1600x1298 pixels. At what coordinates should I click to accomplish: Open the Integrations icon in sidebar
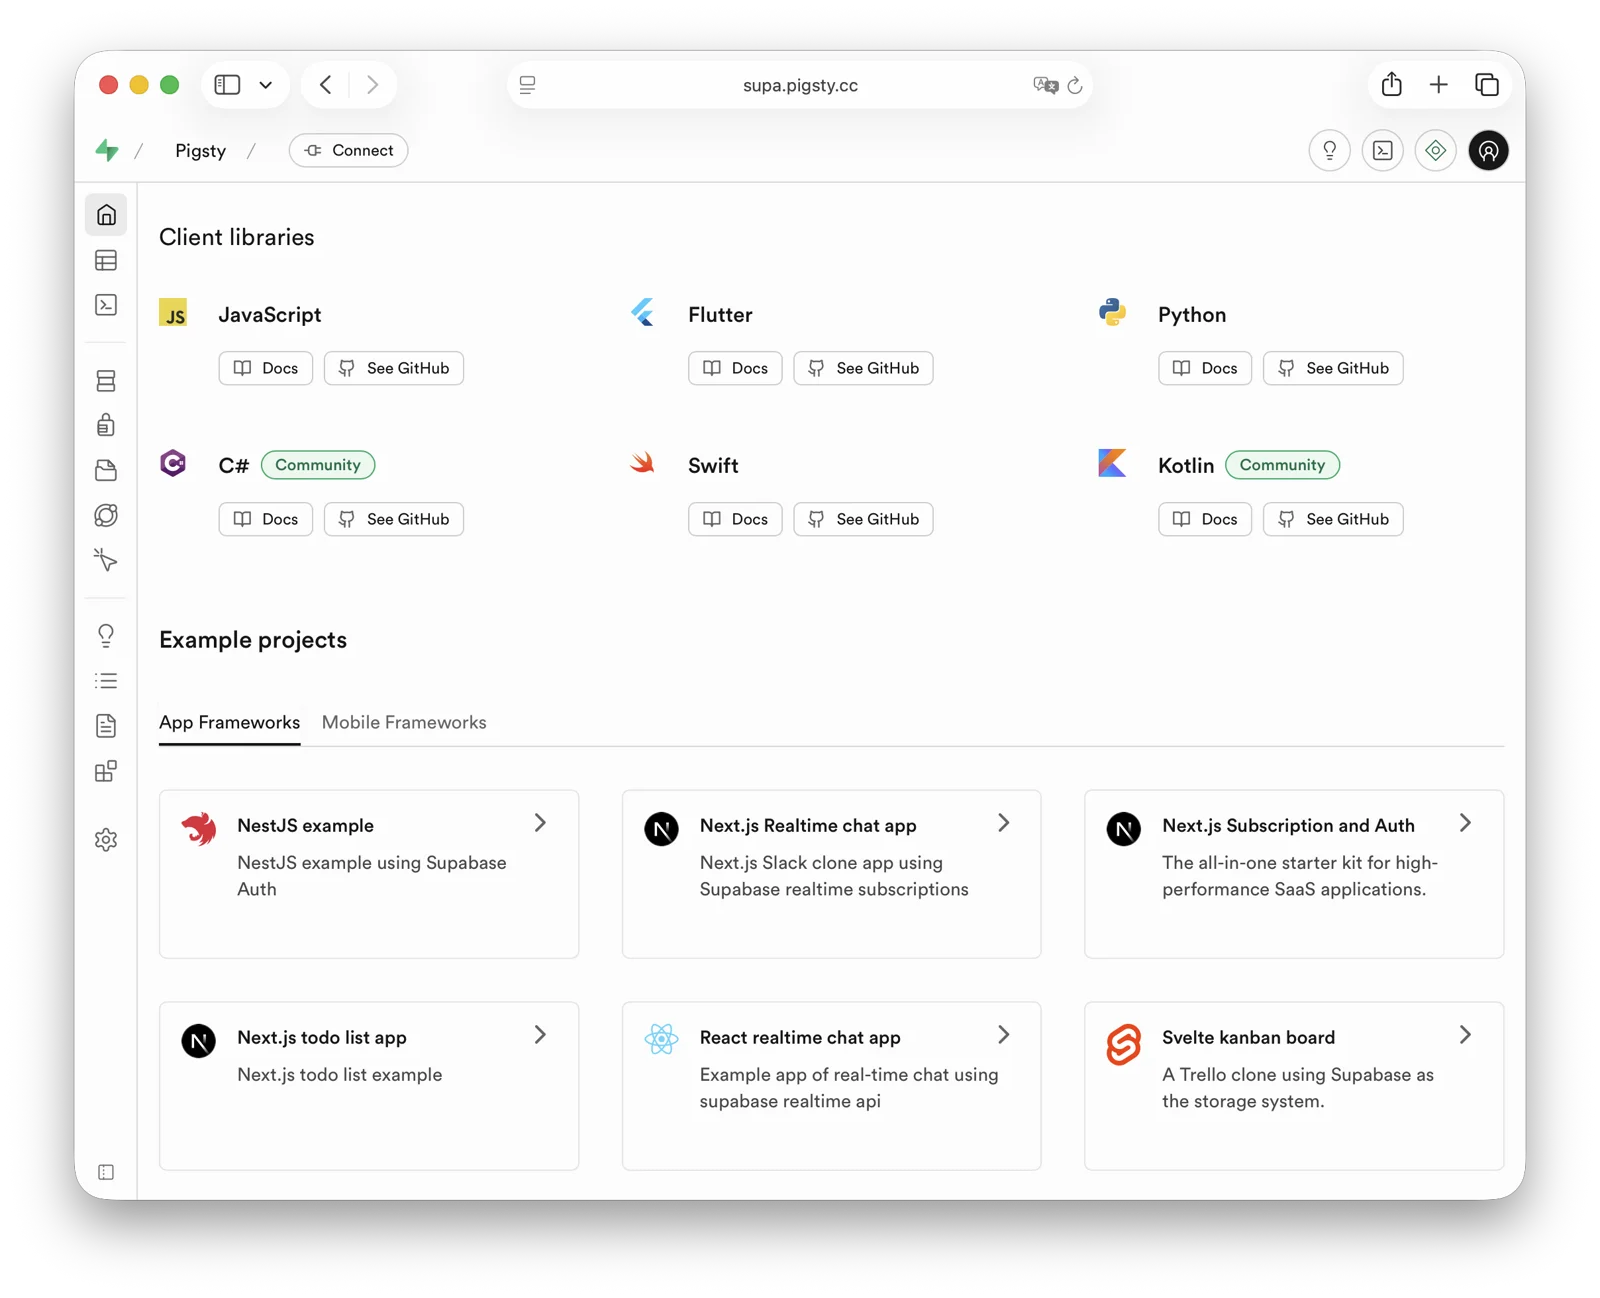point(106,771)
